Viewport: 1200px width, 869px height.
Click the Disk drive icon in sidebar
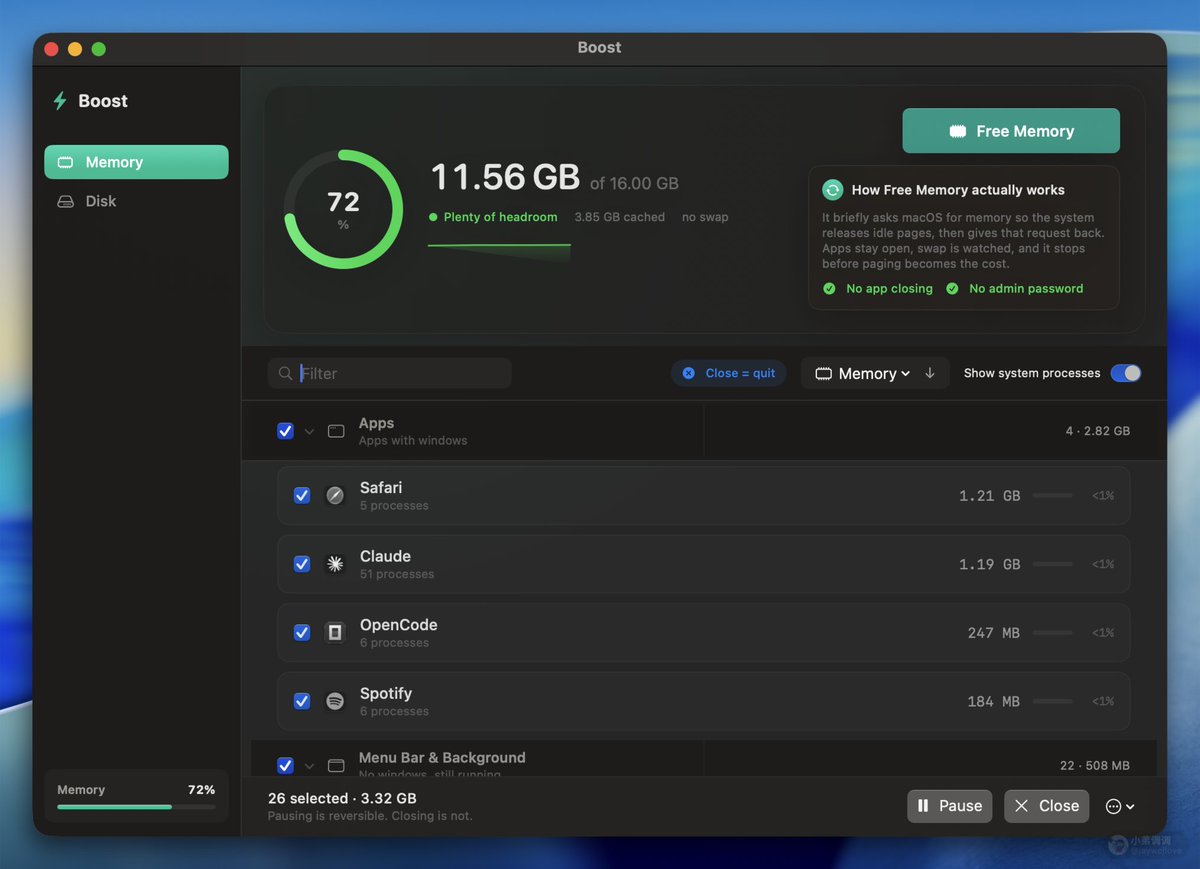pyautogui.click(x=66, y=201)
